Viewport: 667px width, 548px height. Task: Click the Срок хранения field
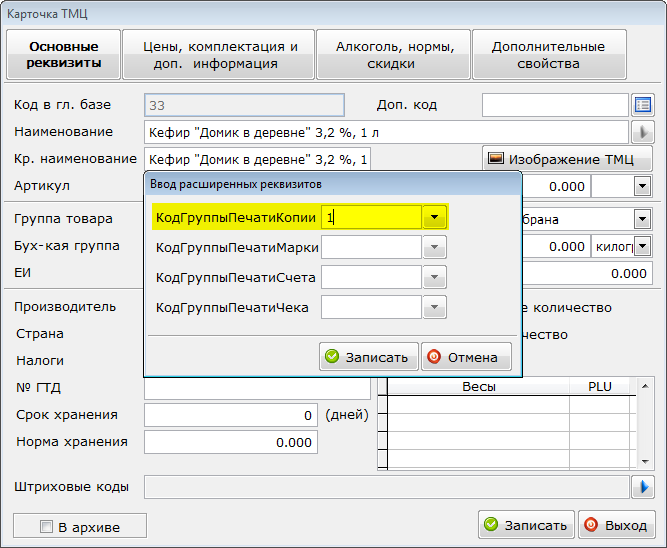pos(231,415)
